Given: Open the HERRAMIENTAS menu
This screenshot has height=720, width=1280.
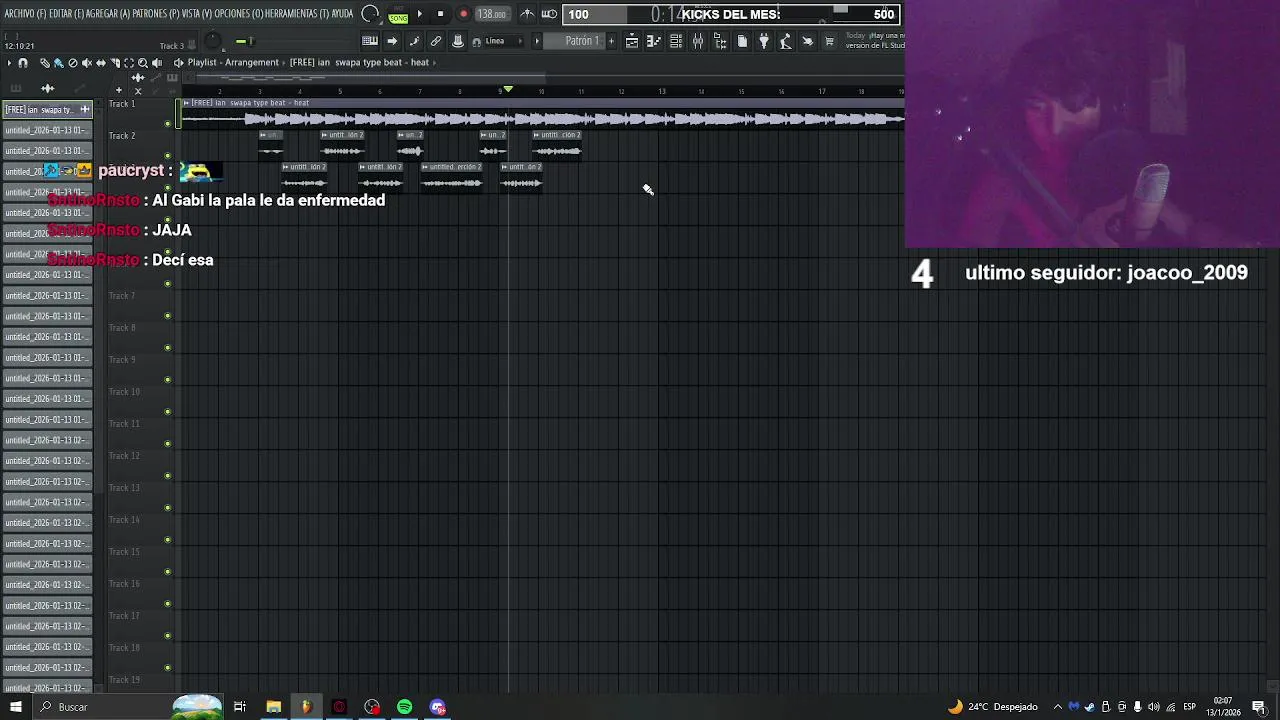Looking at the screenshot, I should tap(297, 14).
